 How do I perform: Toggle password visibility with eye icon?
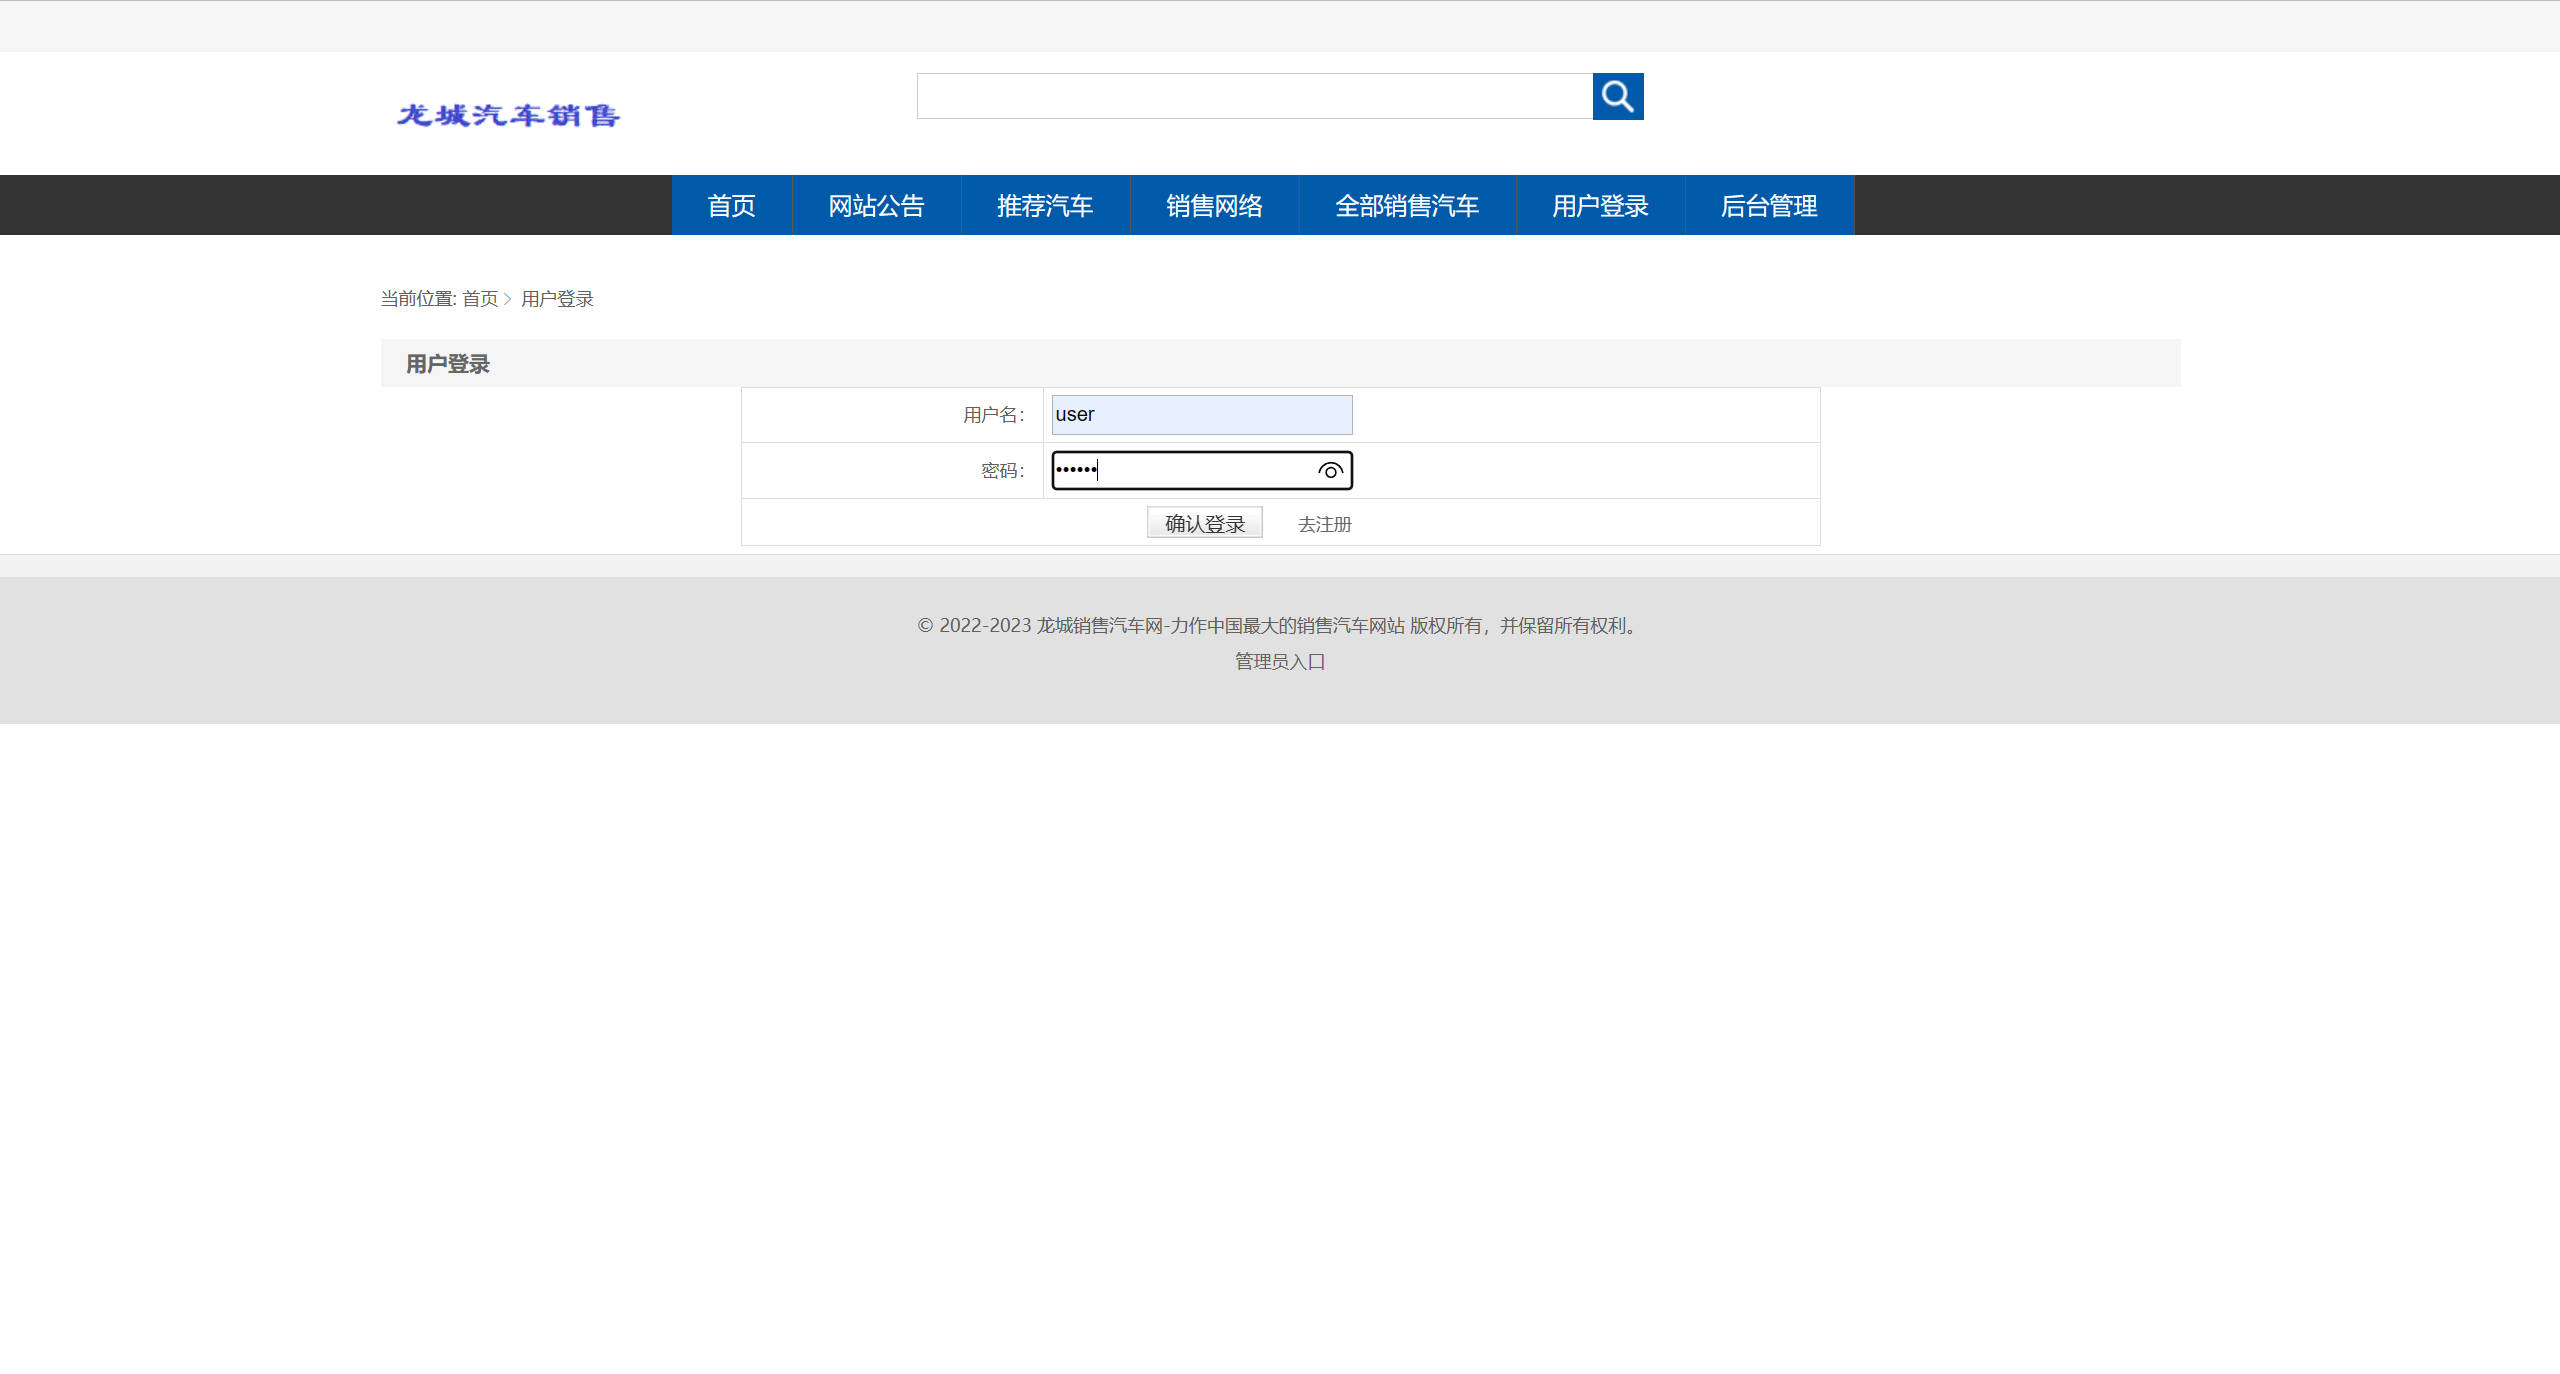pos(1330,470)
